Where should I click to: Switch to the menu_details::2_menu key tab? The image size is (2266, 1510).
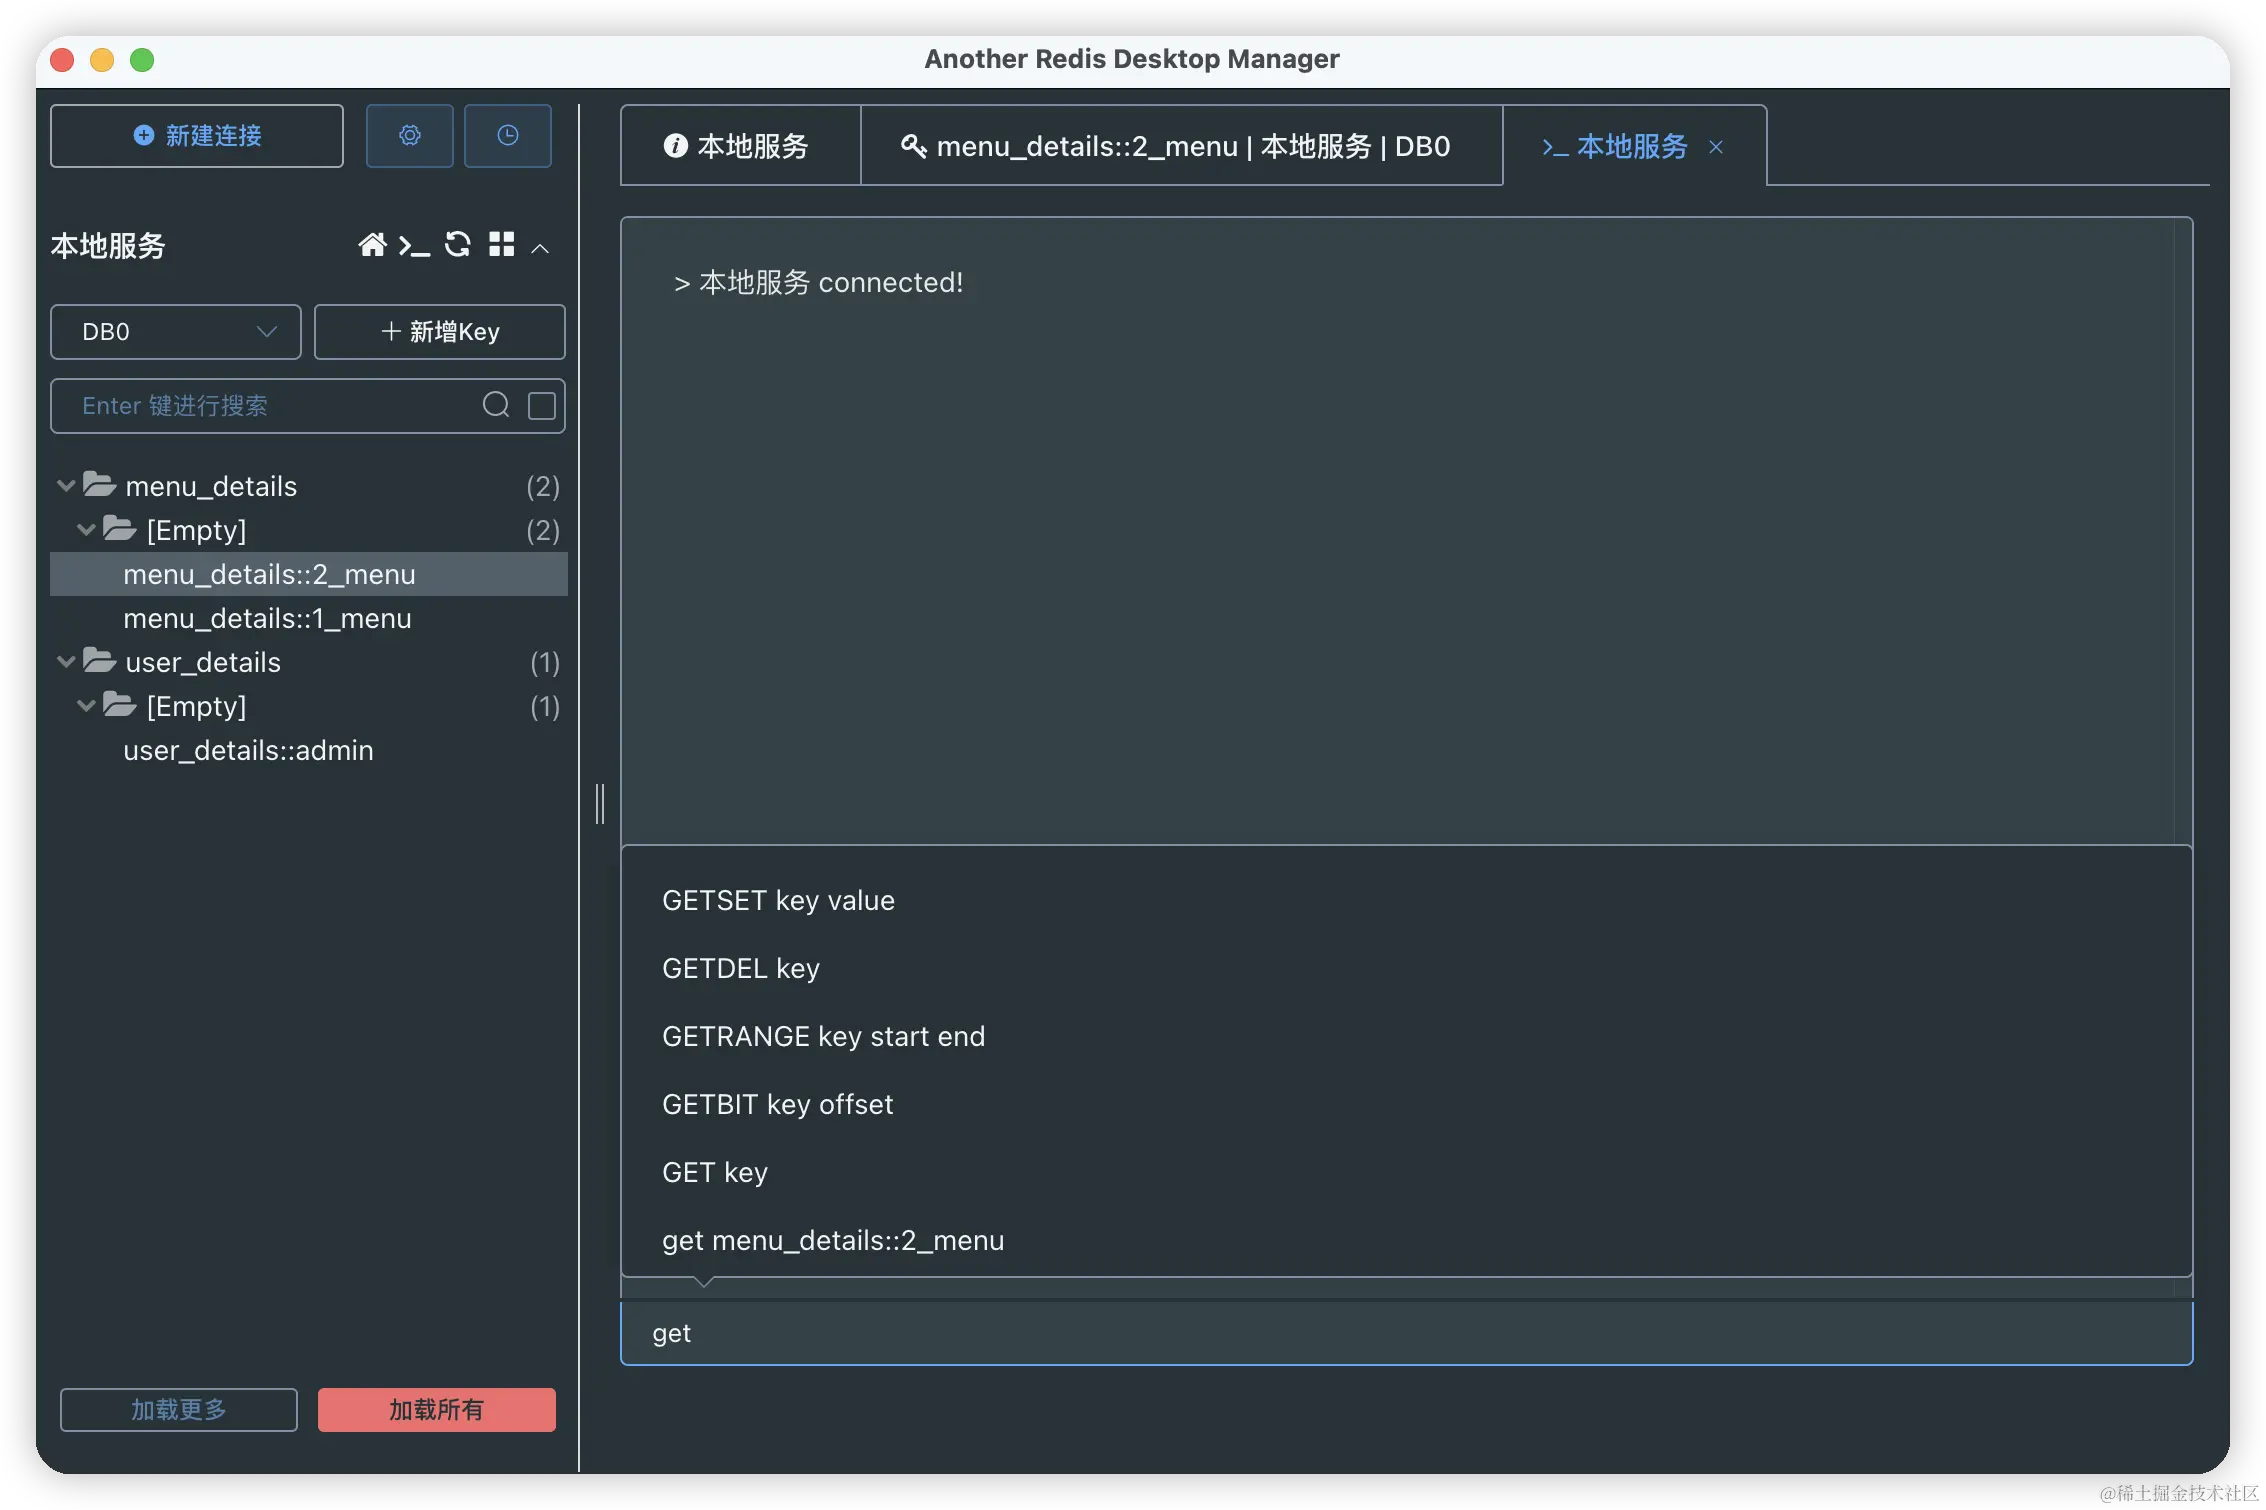(1181, 146)
